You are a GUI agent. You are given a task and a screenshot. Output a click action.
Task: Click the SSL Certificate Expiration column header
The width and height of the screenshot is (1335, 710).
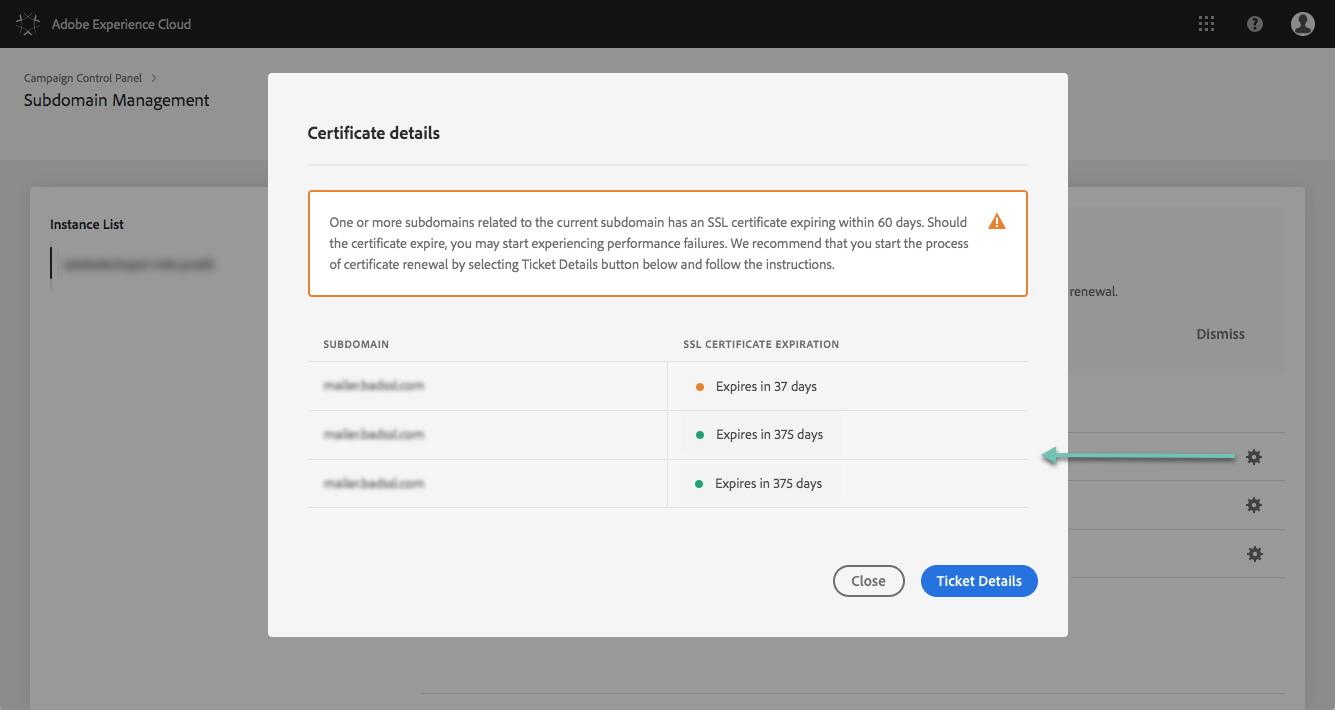[761, 344]
